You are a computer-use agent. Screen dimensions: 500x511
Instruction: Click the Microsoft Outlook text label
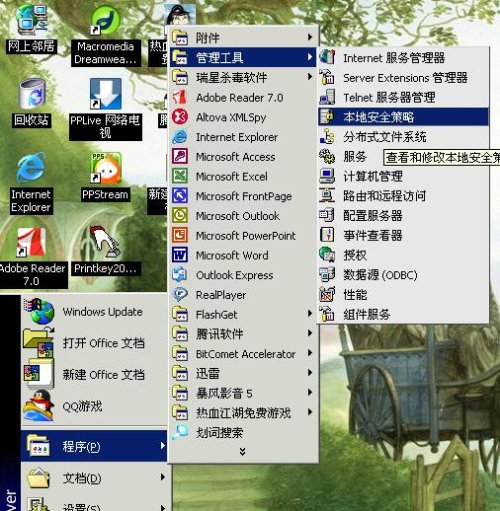[238, 216]
